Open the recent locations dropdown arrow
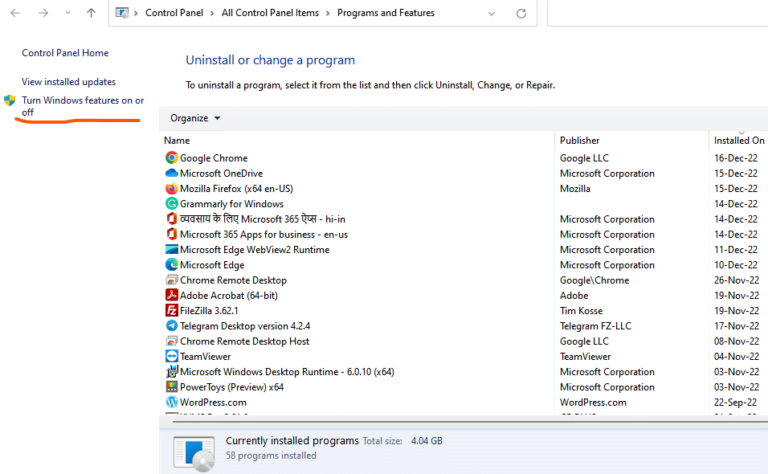This screenshot has height=474, width=768. pyautogui.click(x=68, y=13)
